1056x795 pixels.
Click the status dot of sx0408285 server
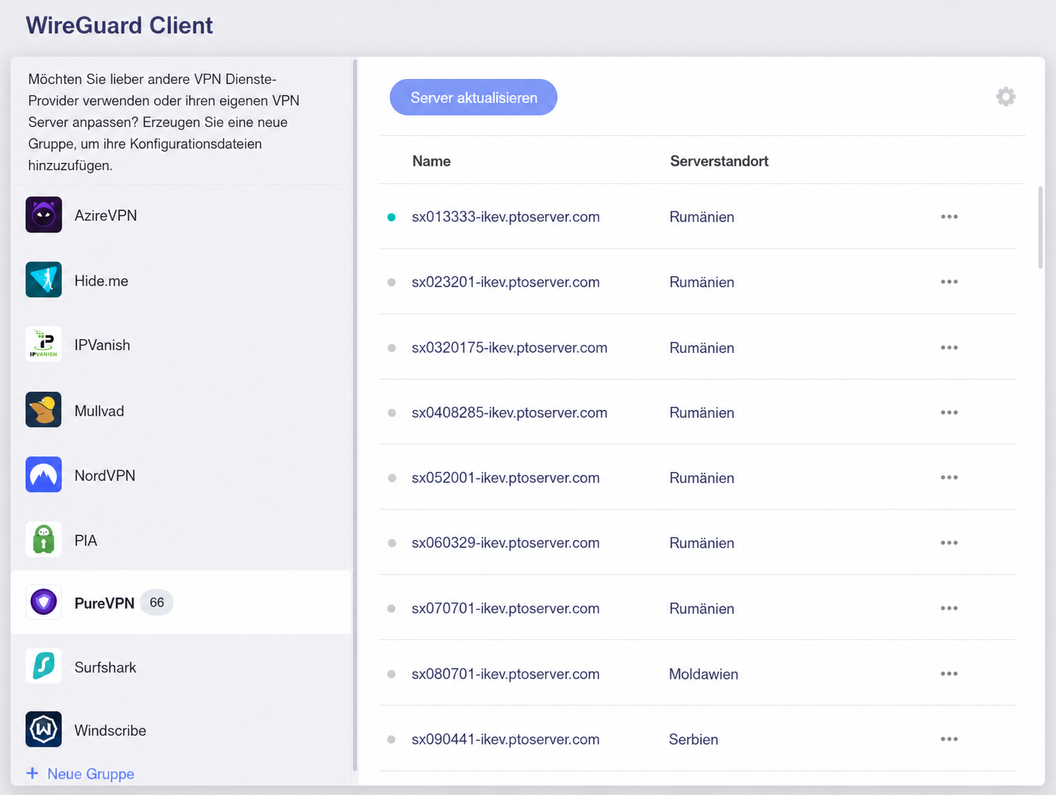click(391, 412)
